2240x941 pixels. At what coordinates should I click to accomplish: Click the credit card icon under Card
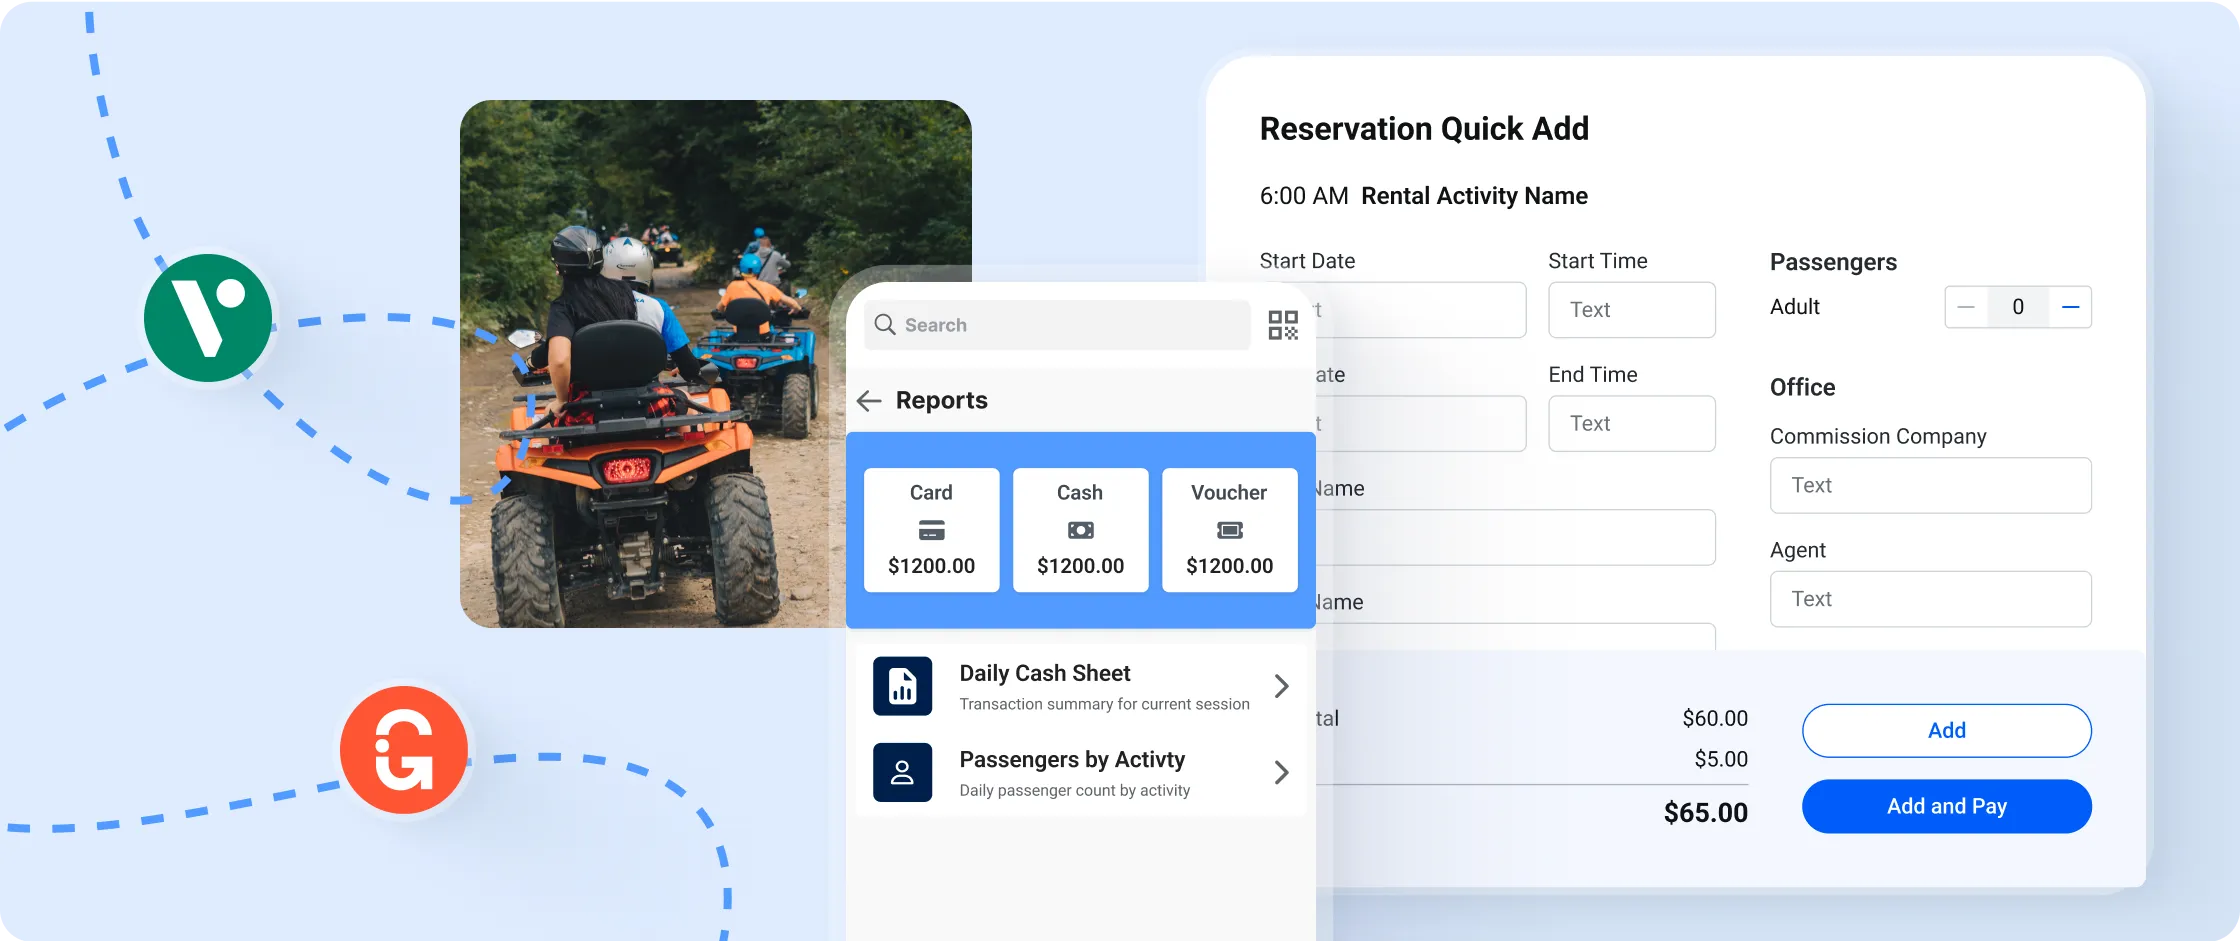931,530
